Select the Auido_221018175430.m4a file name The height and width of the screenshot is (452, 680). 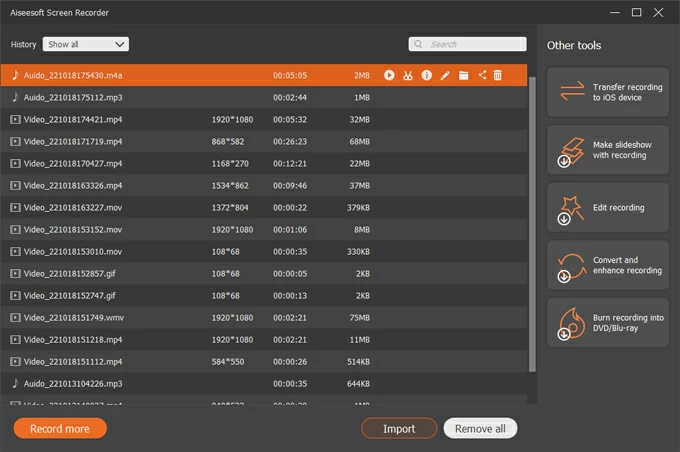point(73,75)
